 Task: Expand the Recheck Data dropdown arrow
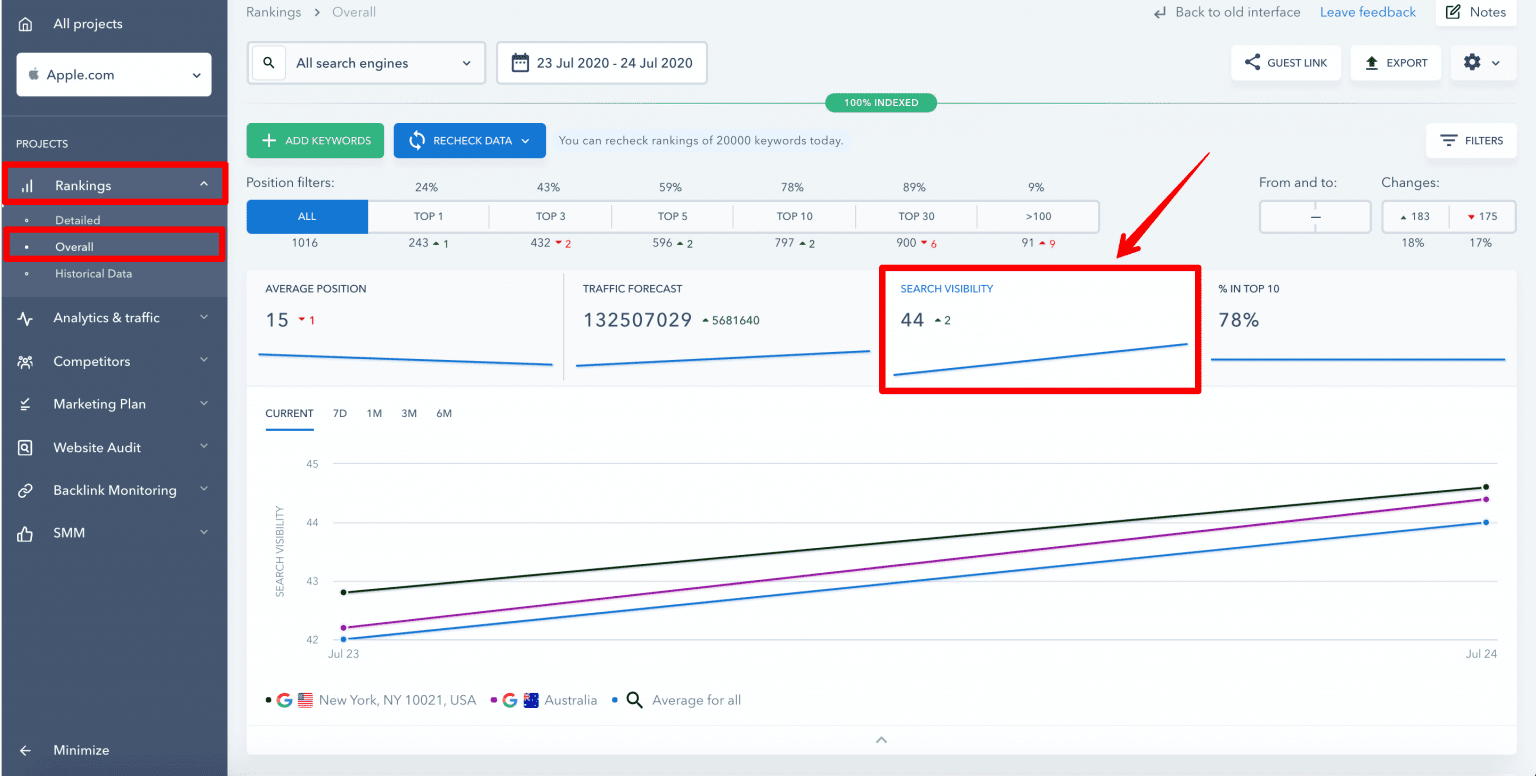524,140
